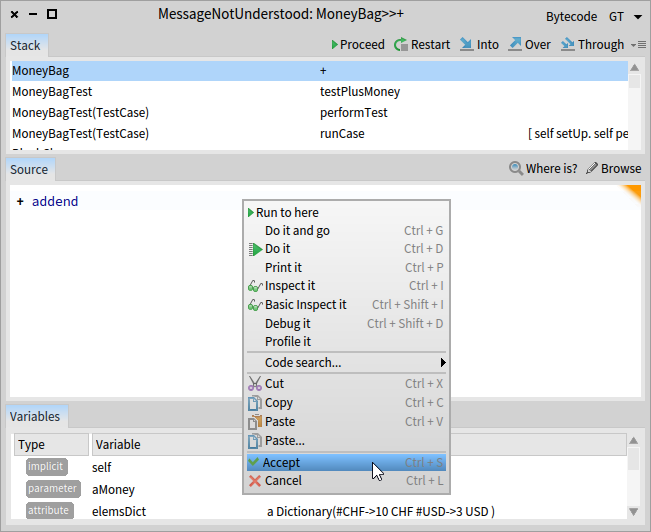Image resolution: width=651 pixels, height=532 pixels.
Task: Switch to Bytecode debugger
Action: click(571, 17)
